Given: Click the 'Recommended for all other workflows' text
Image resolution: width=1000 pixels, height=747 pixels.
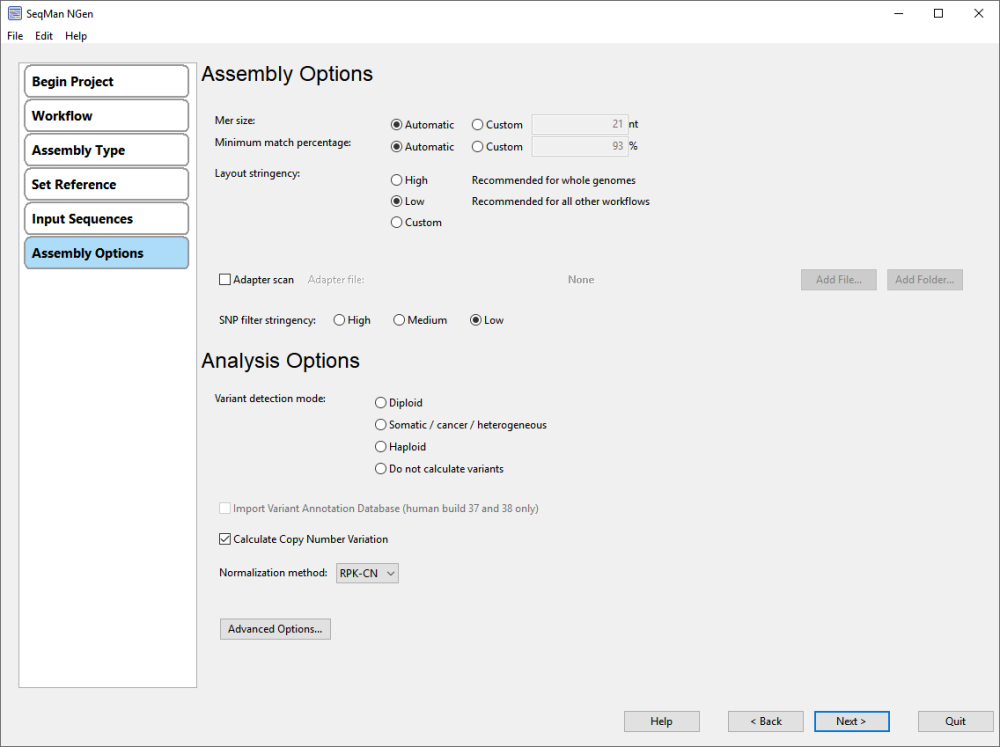Looking at the screenshot, I should (561, 202).
